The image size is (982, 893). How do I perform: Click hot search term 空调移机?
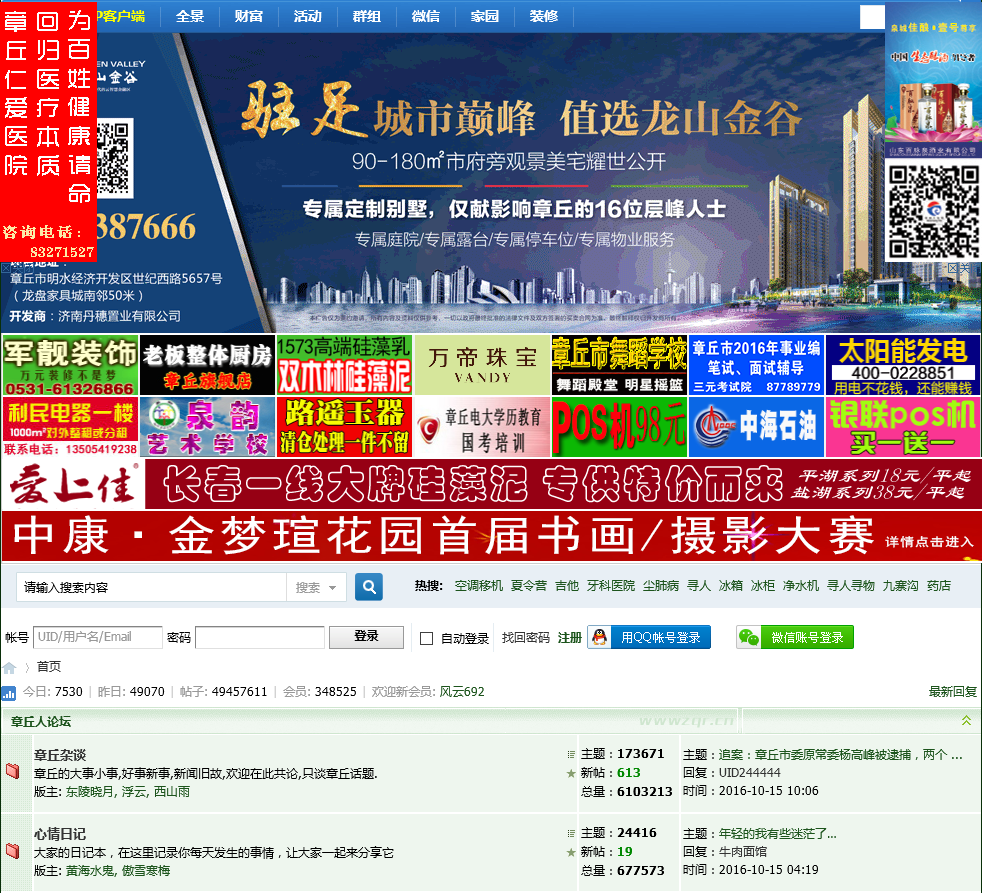click(x=478, y=586)
